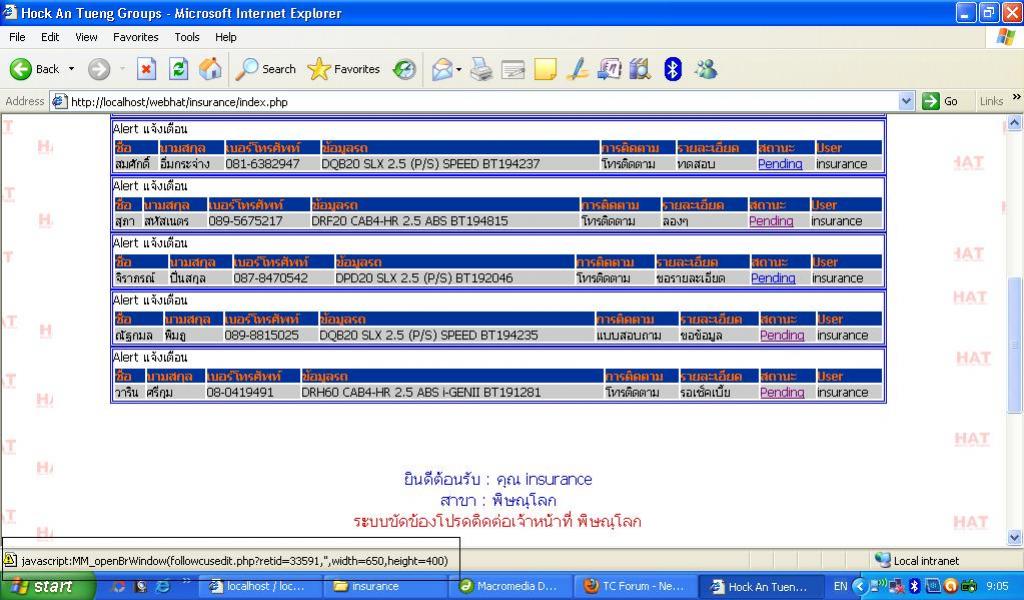
Task: Expand the Mail button dropdown arrow
Action: pyautogui.click(x=459, y=69)
